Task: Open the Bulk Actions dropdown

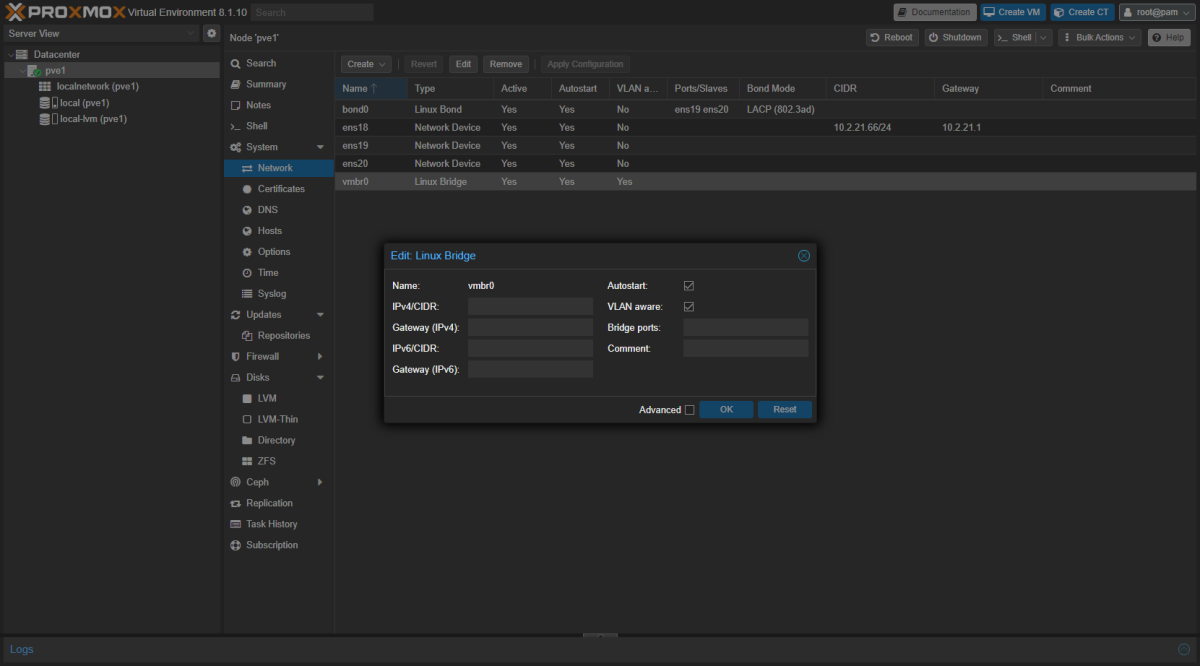Action: [x=1100, y=37]
